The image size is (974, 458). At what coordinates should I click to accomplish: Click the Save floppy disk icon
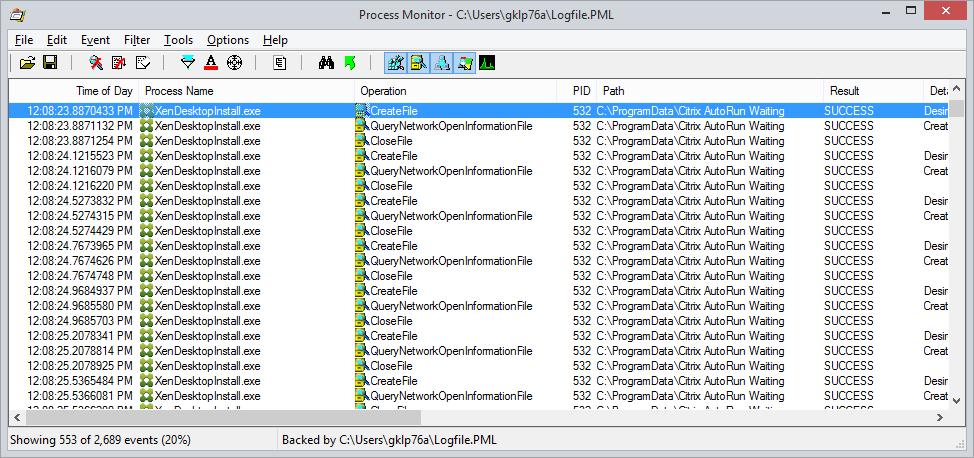[x=50, y=63]
